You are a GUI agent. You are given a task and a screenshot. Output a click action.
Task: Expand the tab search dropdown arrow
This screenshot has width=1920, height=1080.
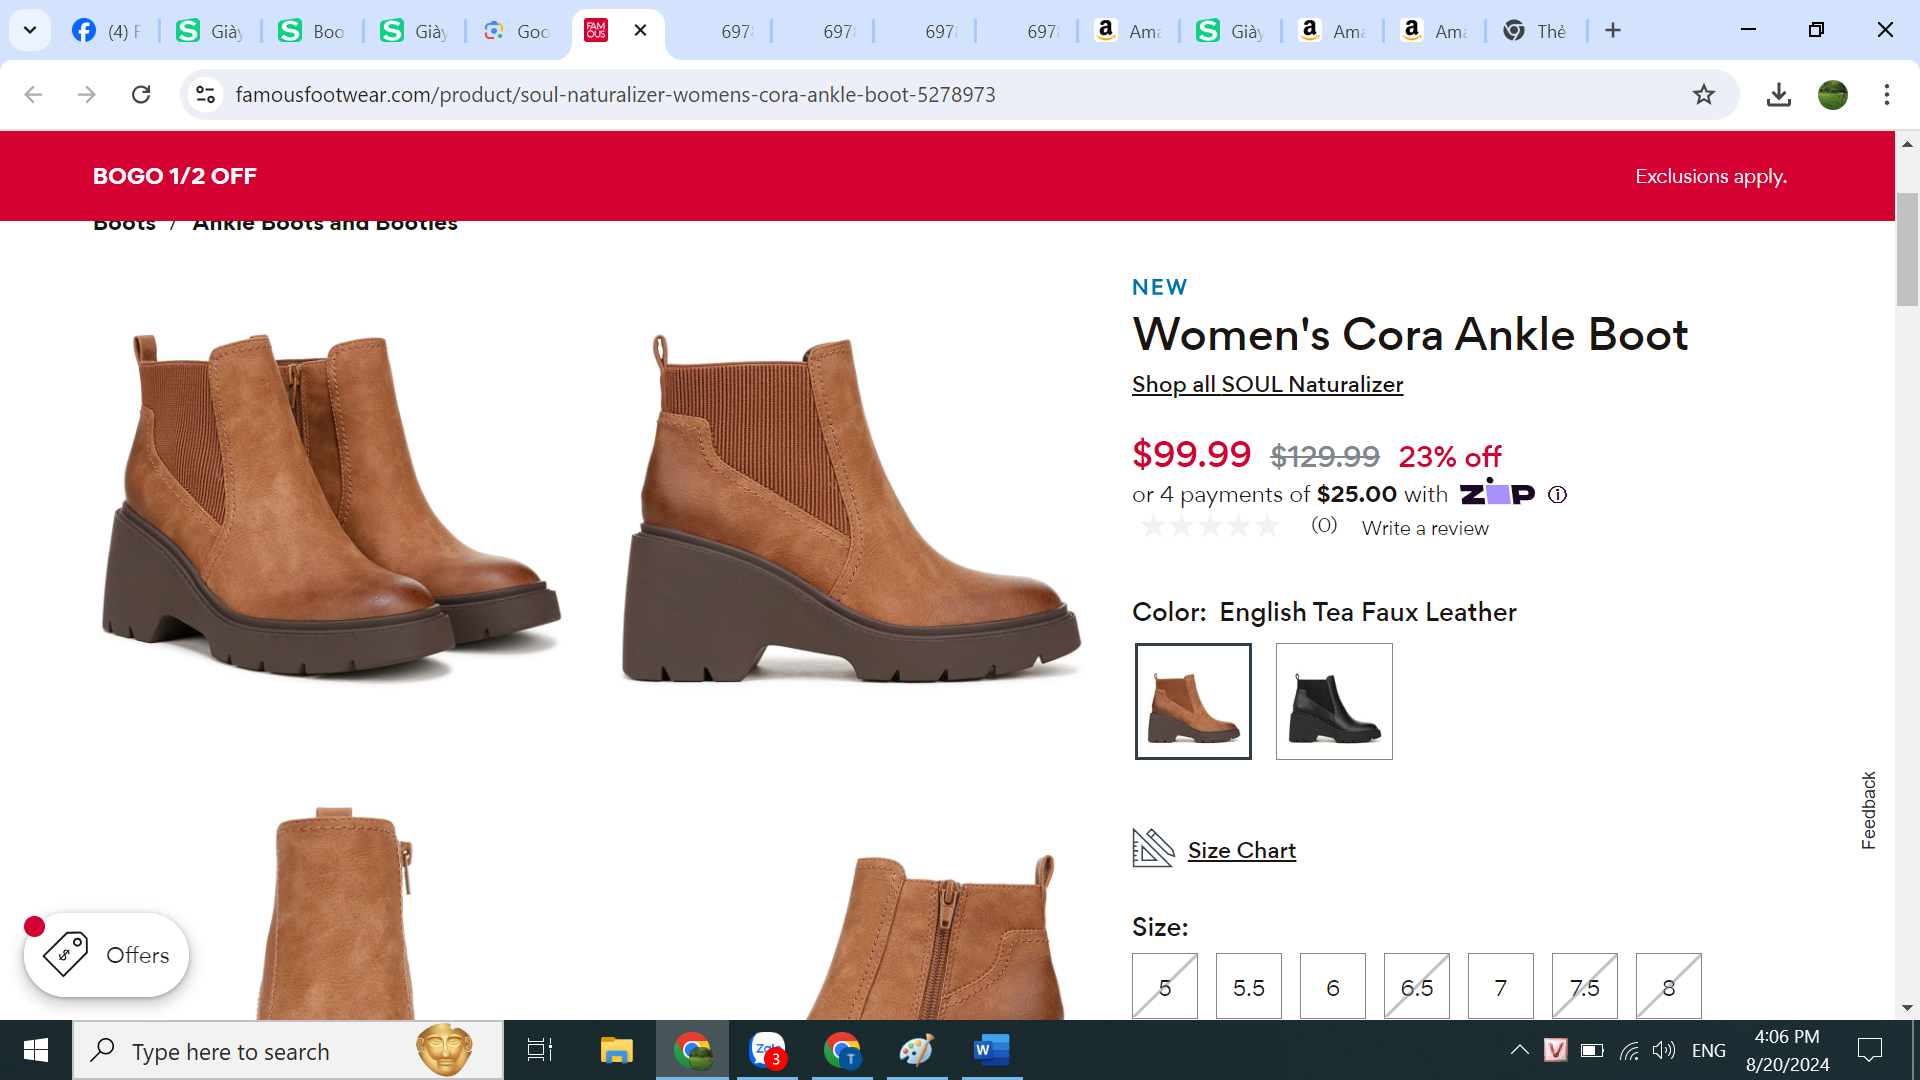pos(30,30)
